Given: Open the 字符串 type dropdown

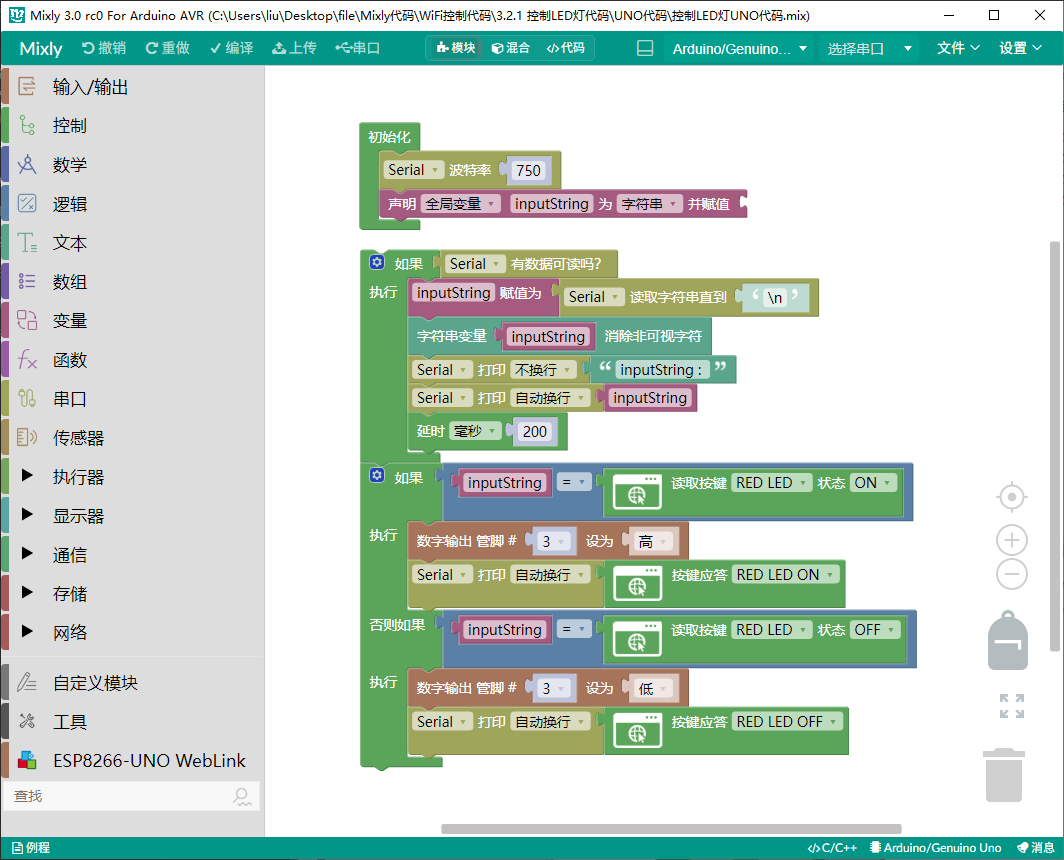Looking at the screenshot, I should click(650, 204).
